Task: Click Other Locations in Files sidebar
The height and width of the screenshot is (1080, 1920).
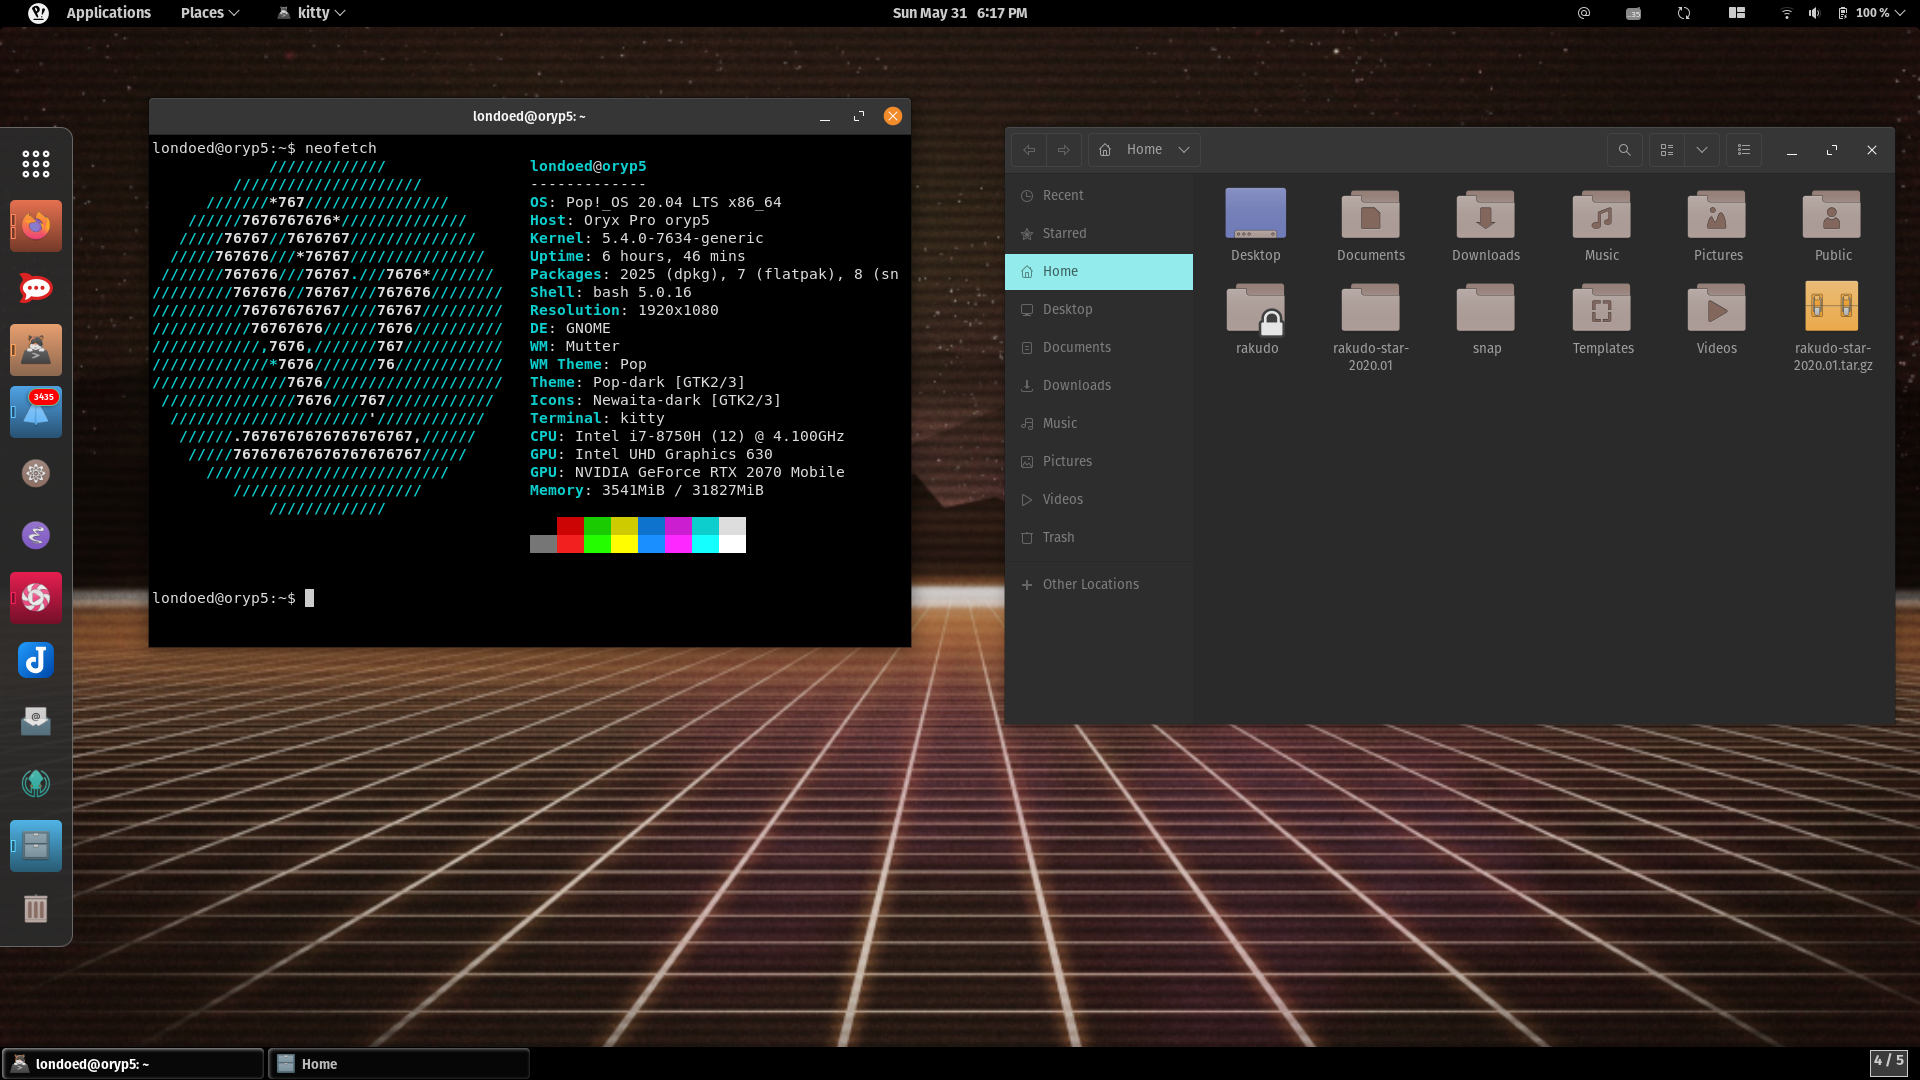Action: (x=1099, y=585)
